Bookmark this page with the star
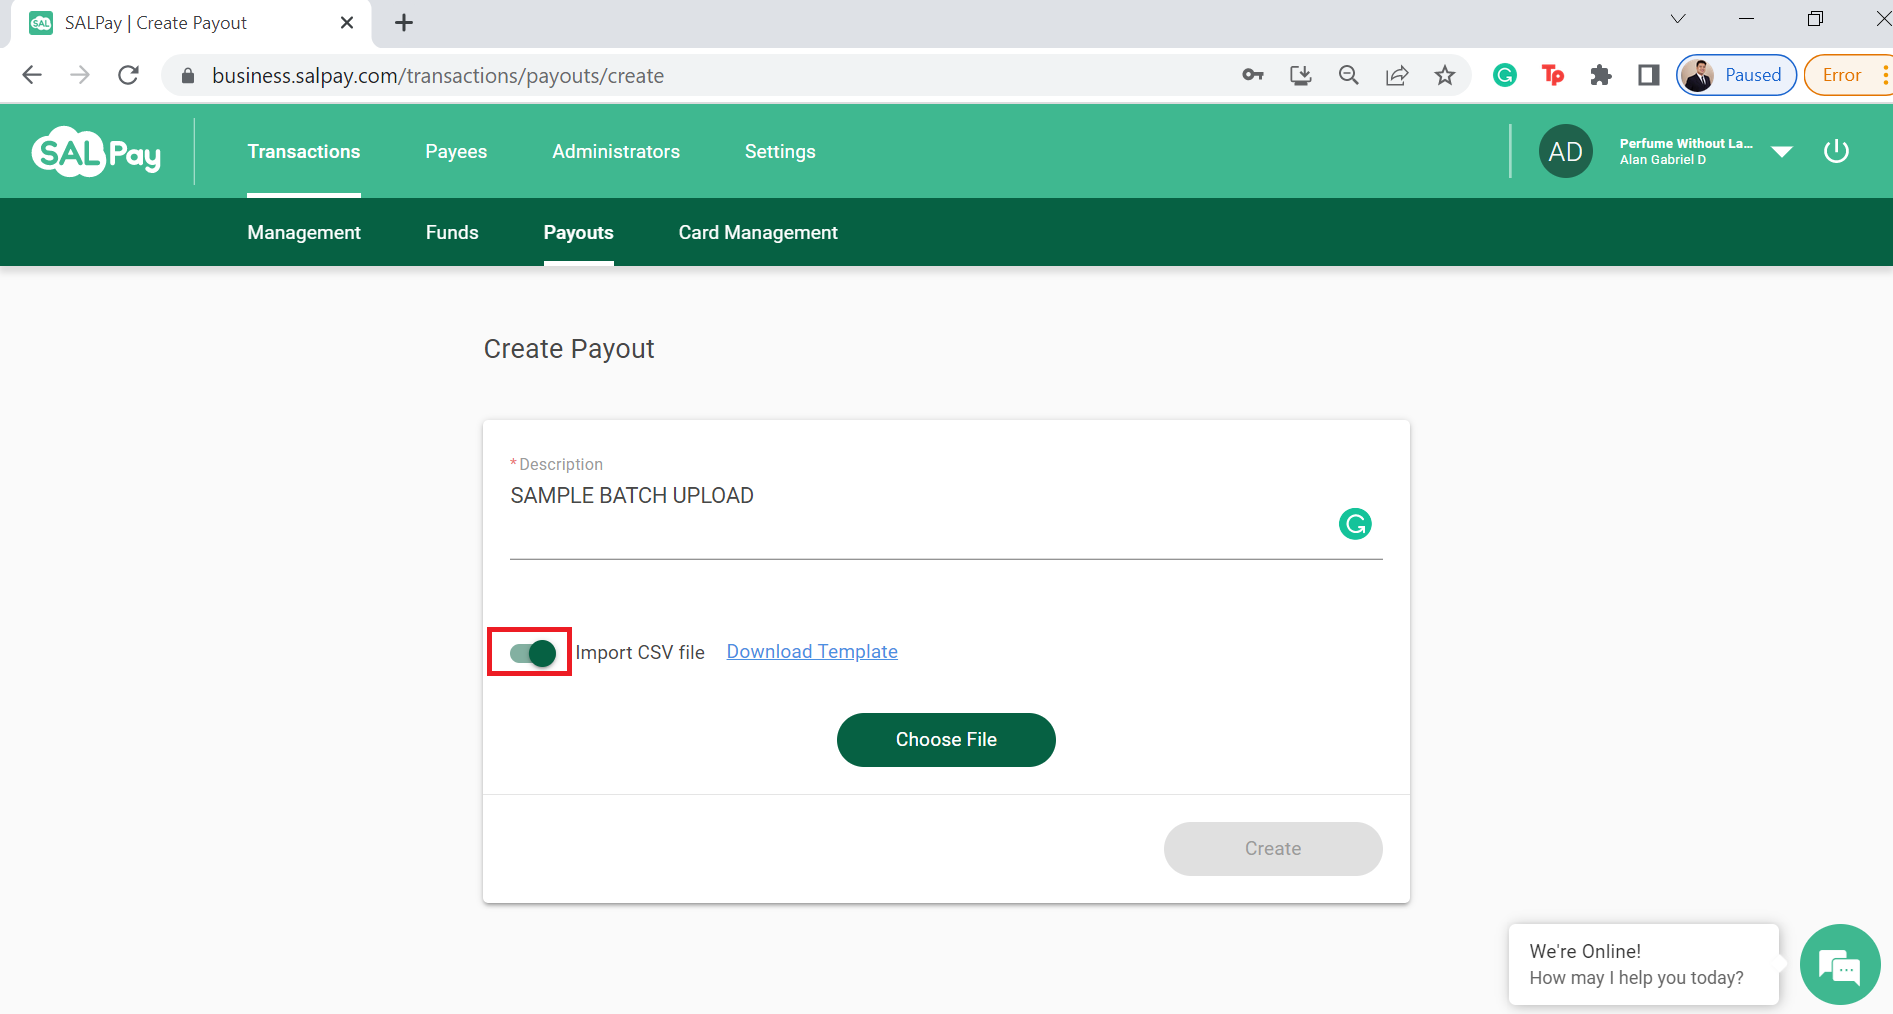This screenshot has width=1893, height=1014. [x=1445, y=75]
